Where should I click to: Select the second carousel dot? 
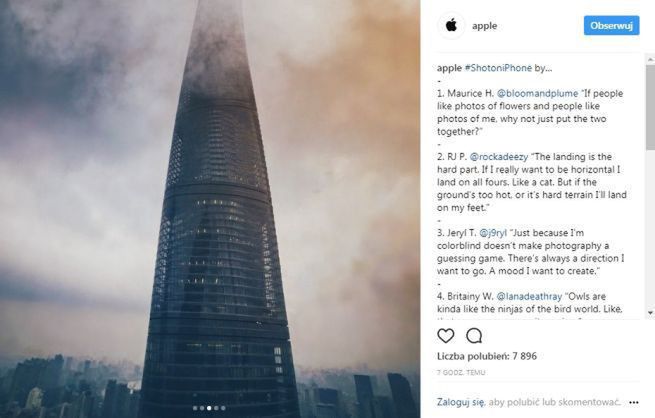point(202,408)
